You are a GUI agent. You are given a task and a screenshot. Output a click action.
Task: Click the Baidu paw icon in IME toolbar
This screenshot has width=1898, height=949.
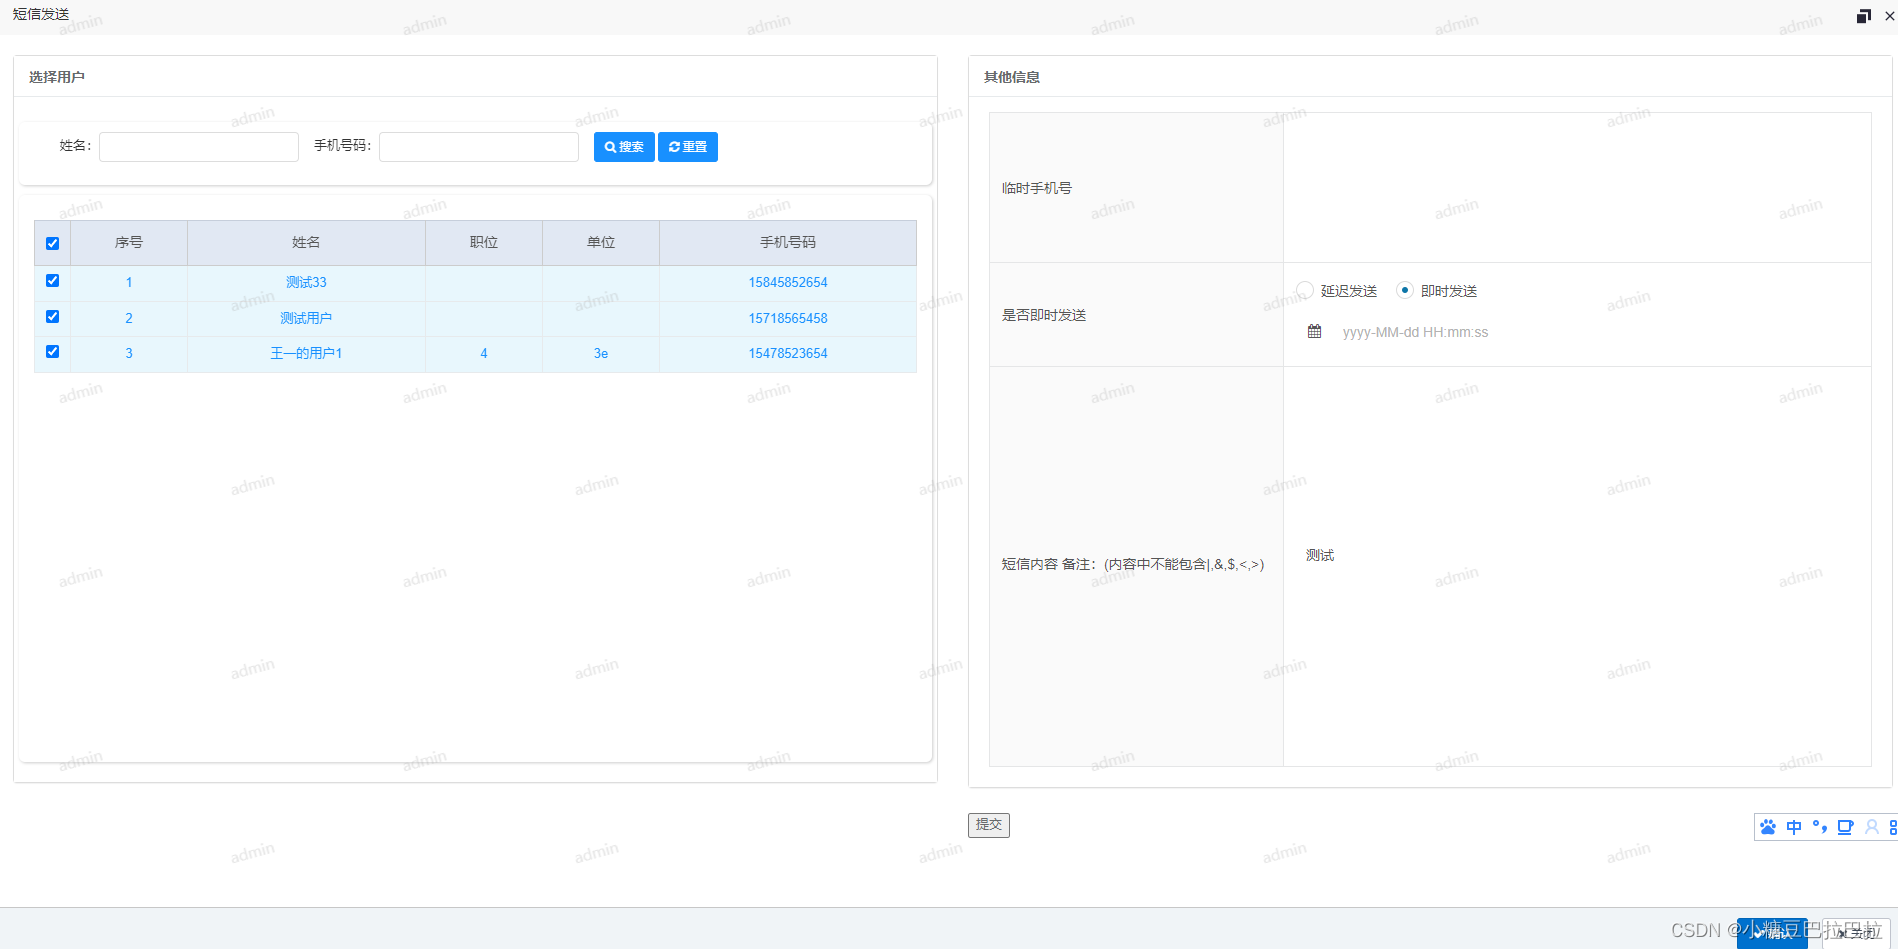pyautogui.click(x=1768, y=827)
